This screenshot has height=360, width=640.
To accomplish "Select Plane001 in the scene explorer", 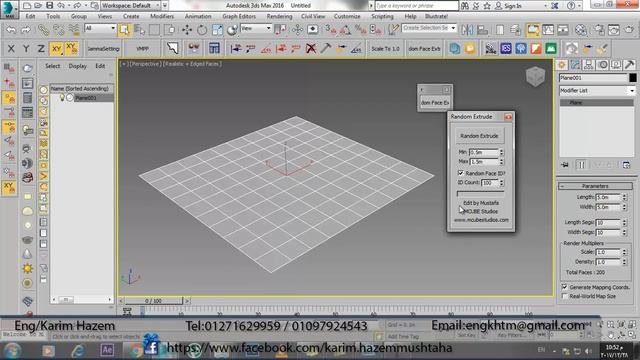I will pos(86,98).
